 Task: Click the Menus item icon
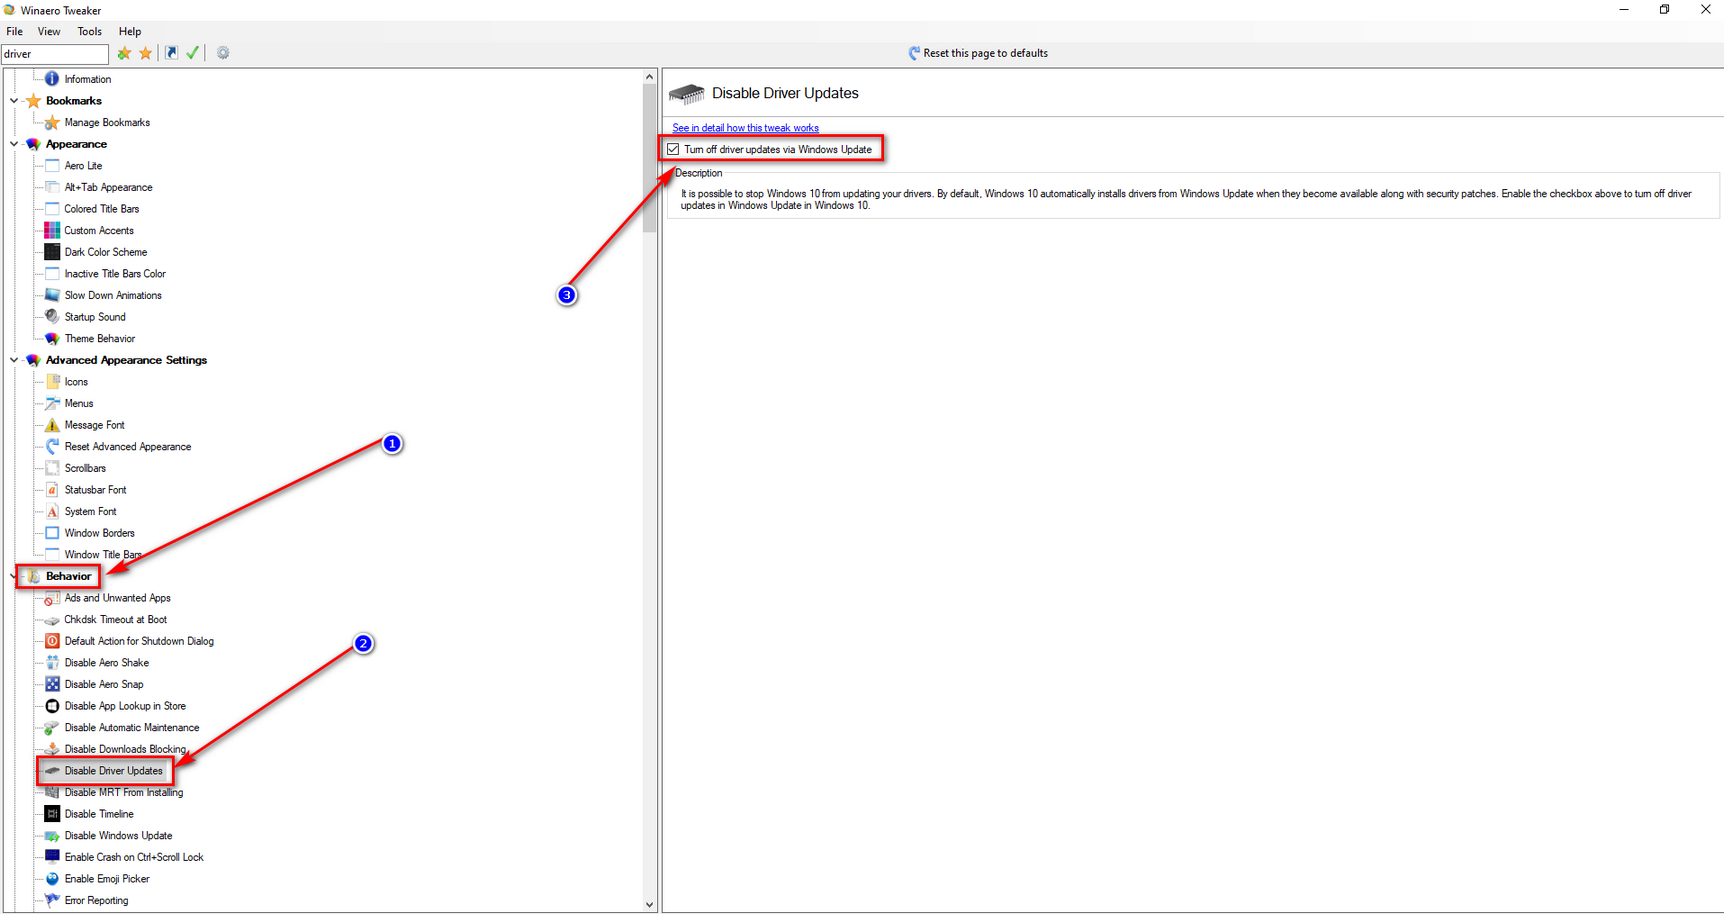tap(52, 403)
